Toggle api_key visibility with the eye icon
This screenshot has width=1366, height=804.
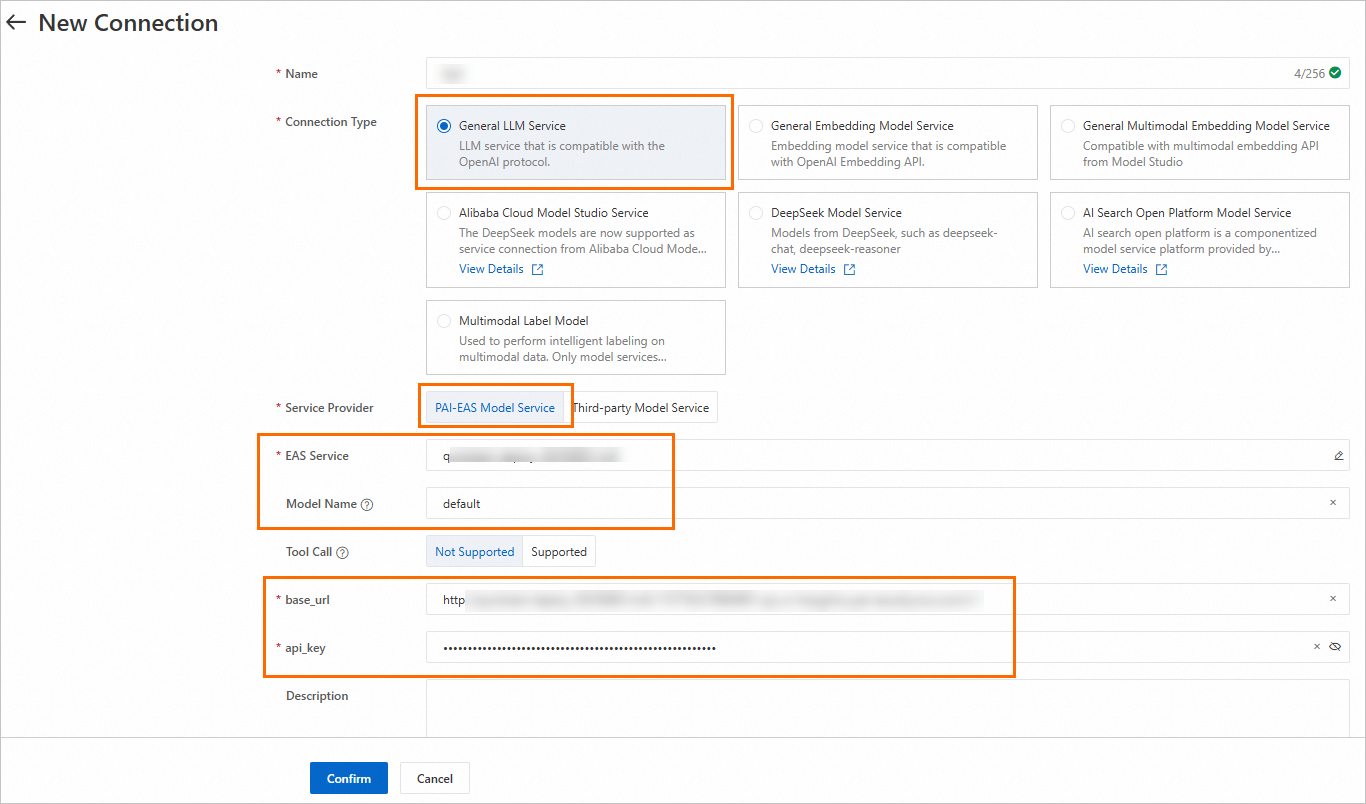[1335, 647]
